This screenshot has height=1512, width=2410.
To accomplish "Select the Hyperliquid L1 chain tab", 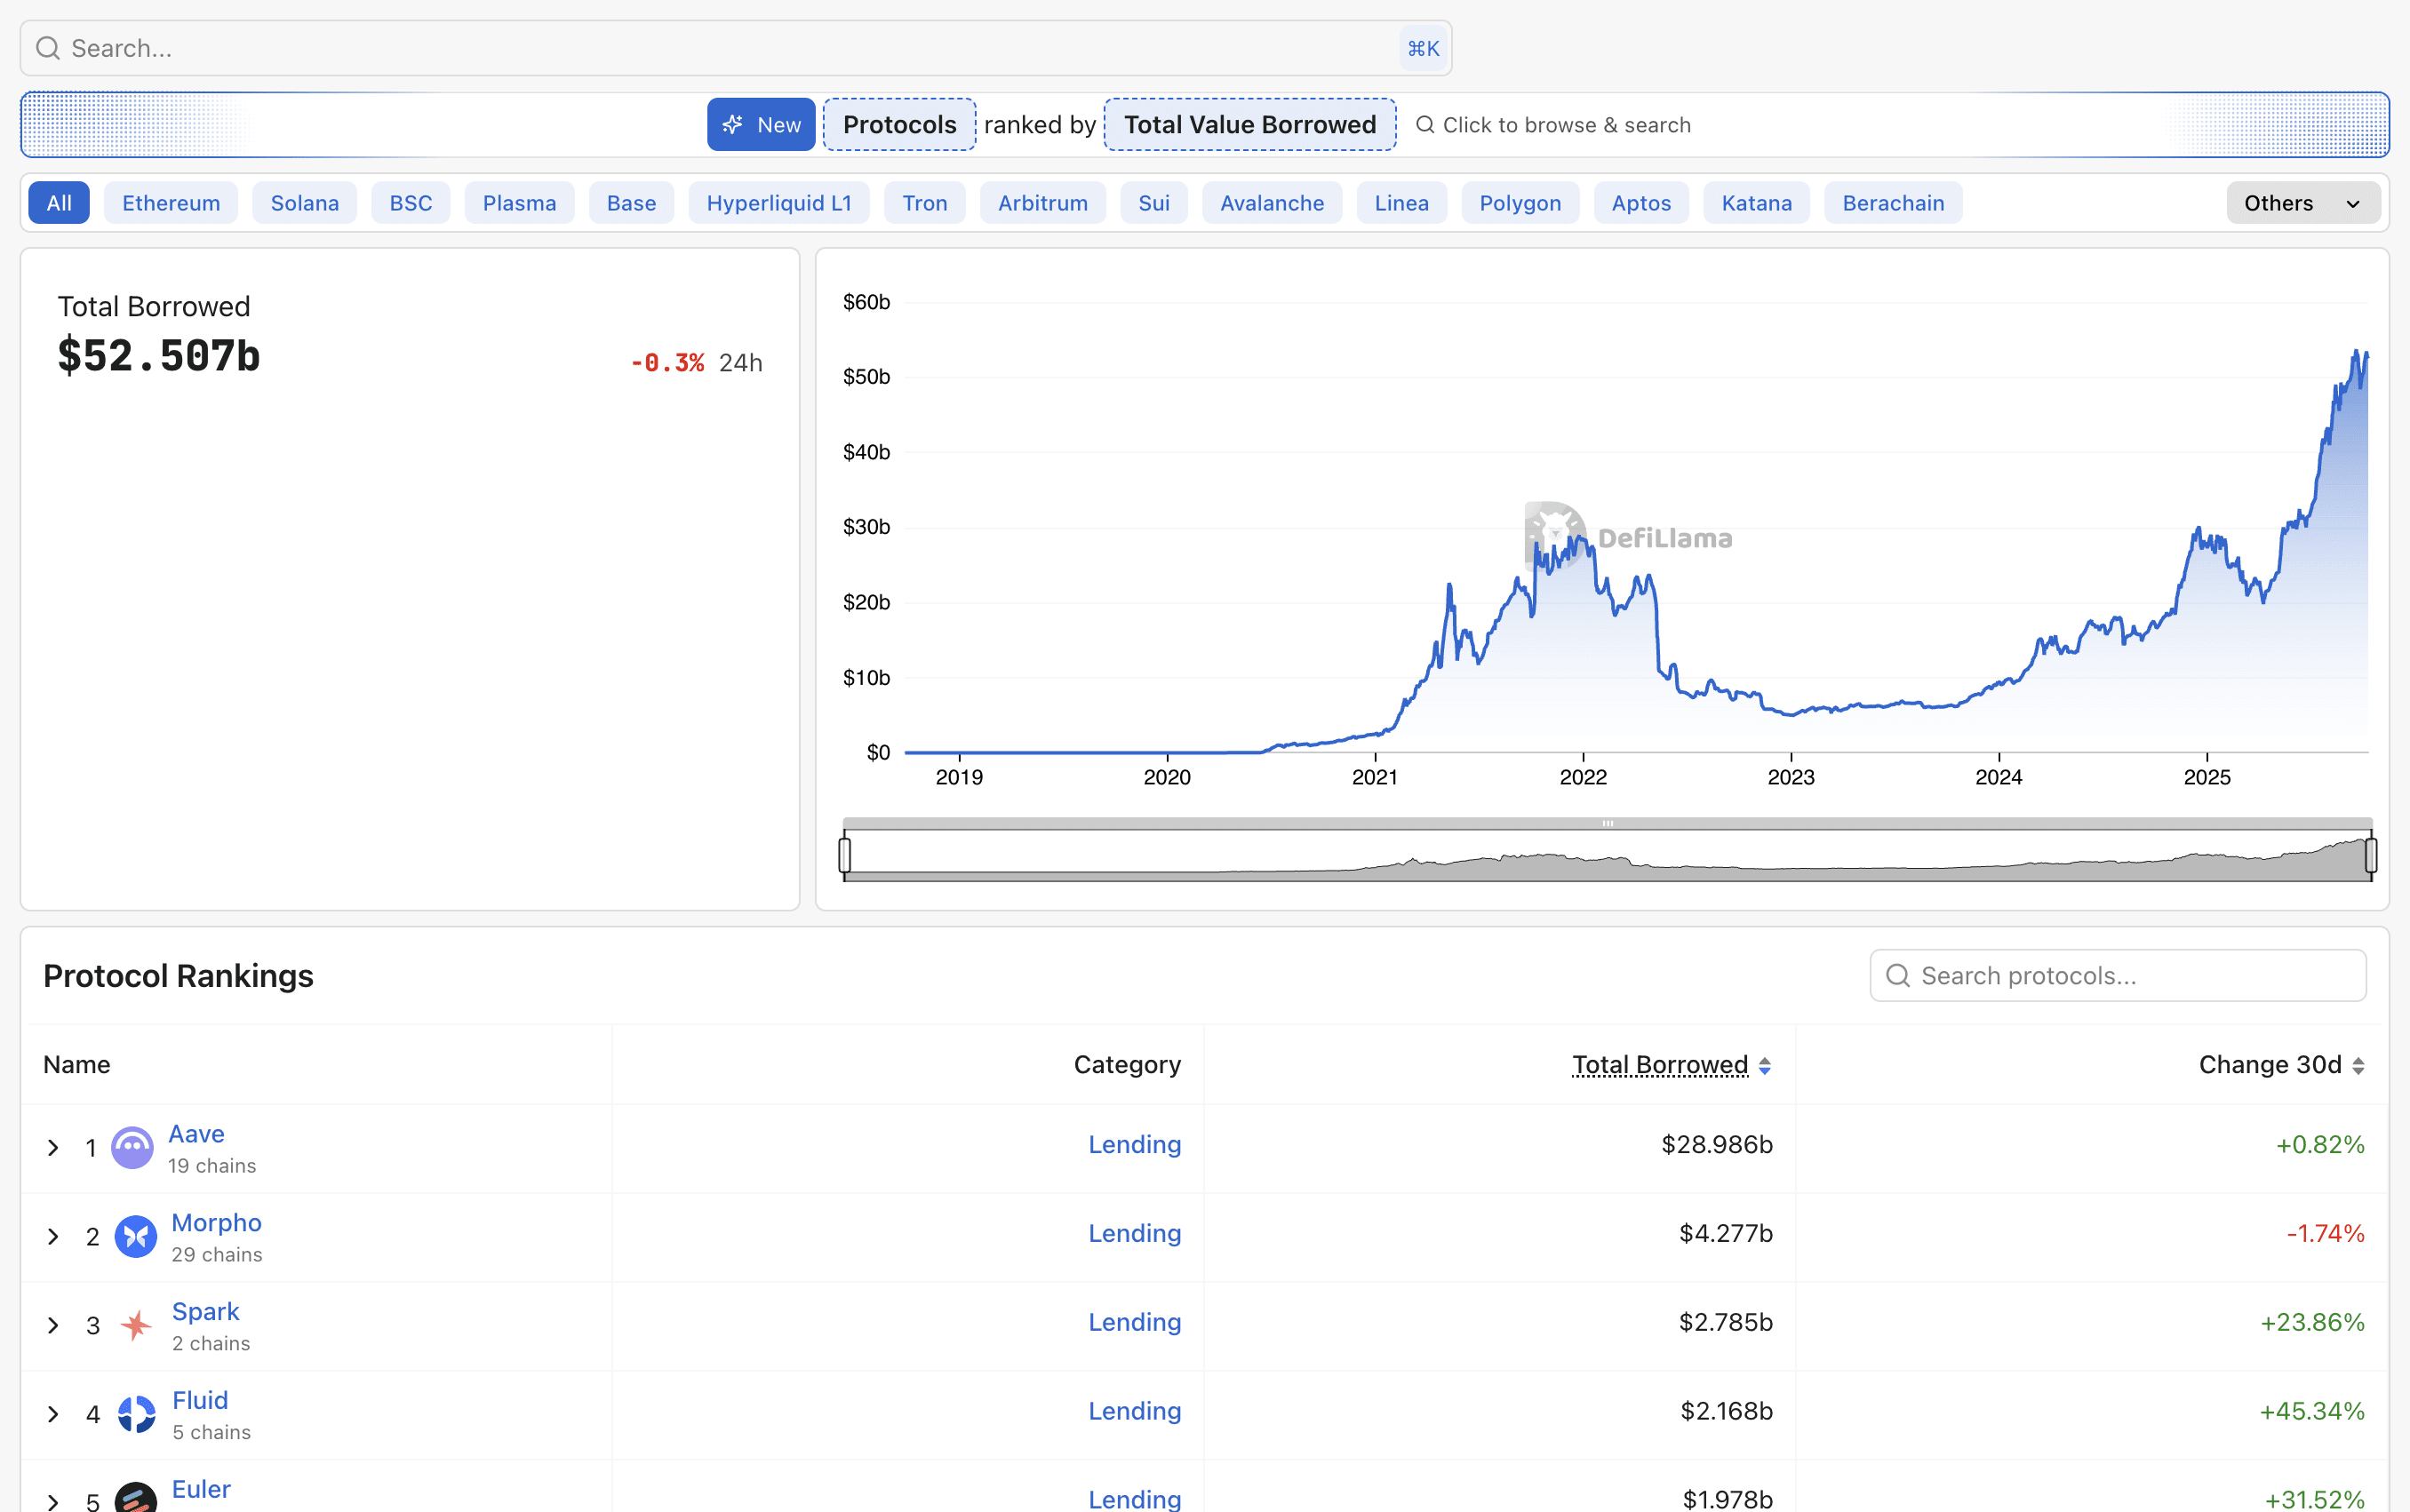I will click(778, 203).
